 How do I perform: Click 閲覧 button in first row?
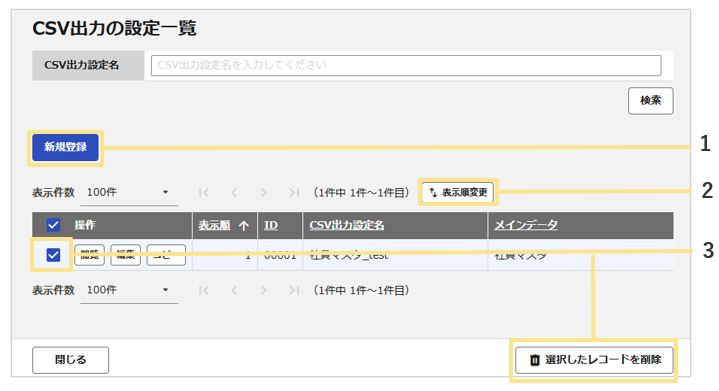pyautogui.click(x=89, y=255)
